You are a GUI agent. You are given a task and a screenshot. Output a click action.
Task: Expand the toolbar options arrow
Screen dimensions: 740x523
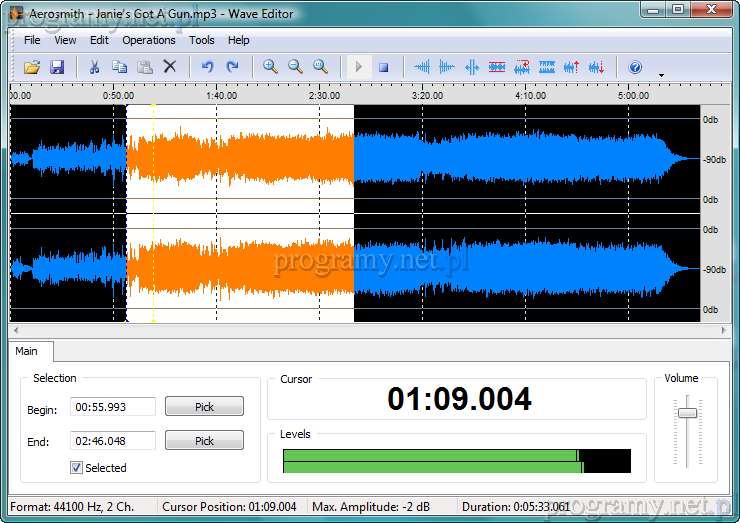click(661, 75)
